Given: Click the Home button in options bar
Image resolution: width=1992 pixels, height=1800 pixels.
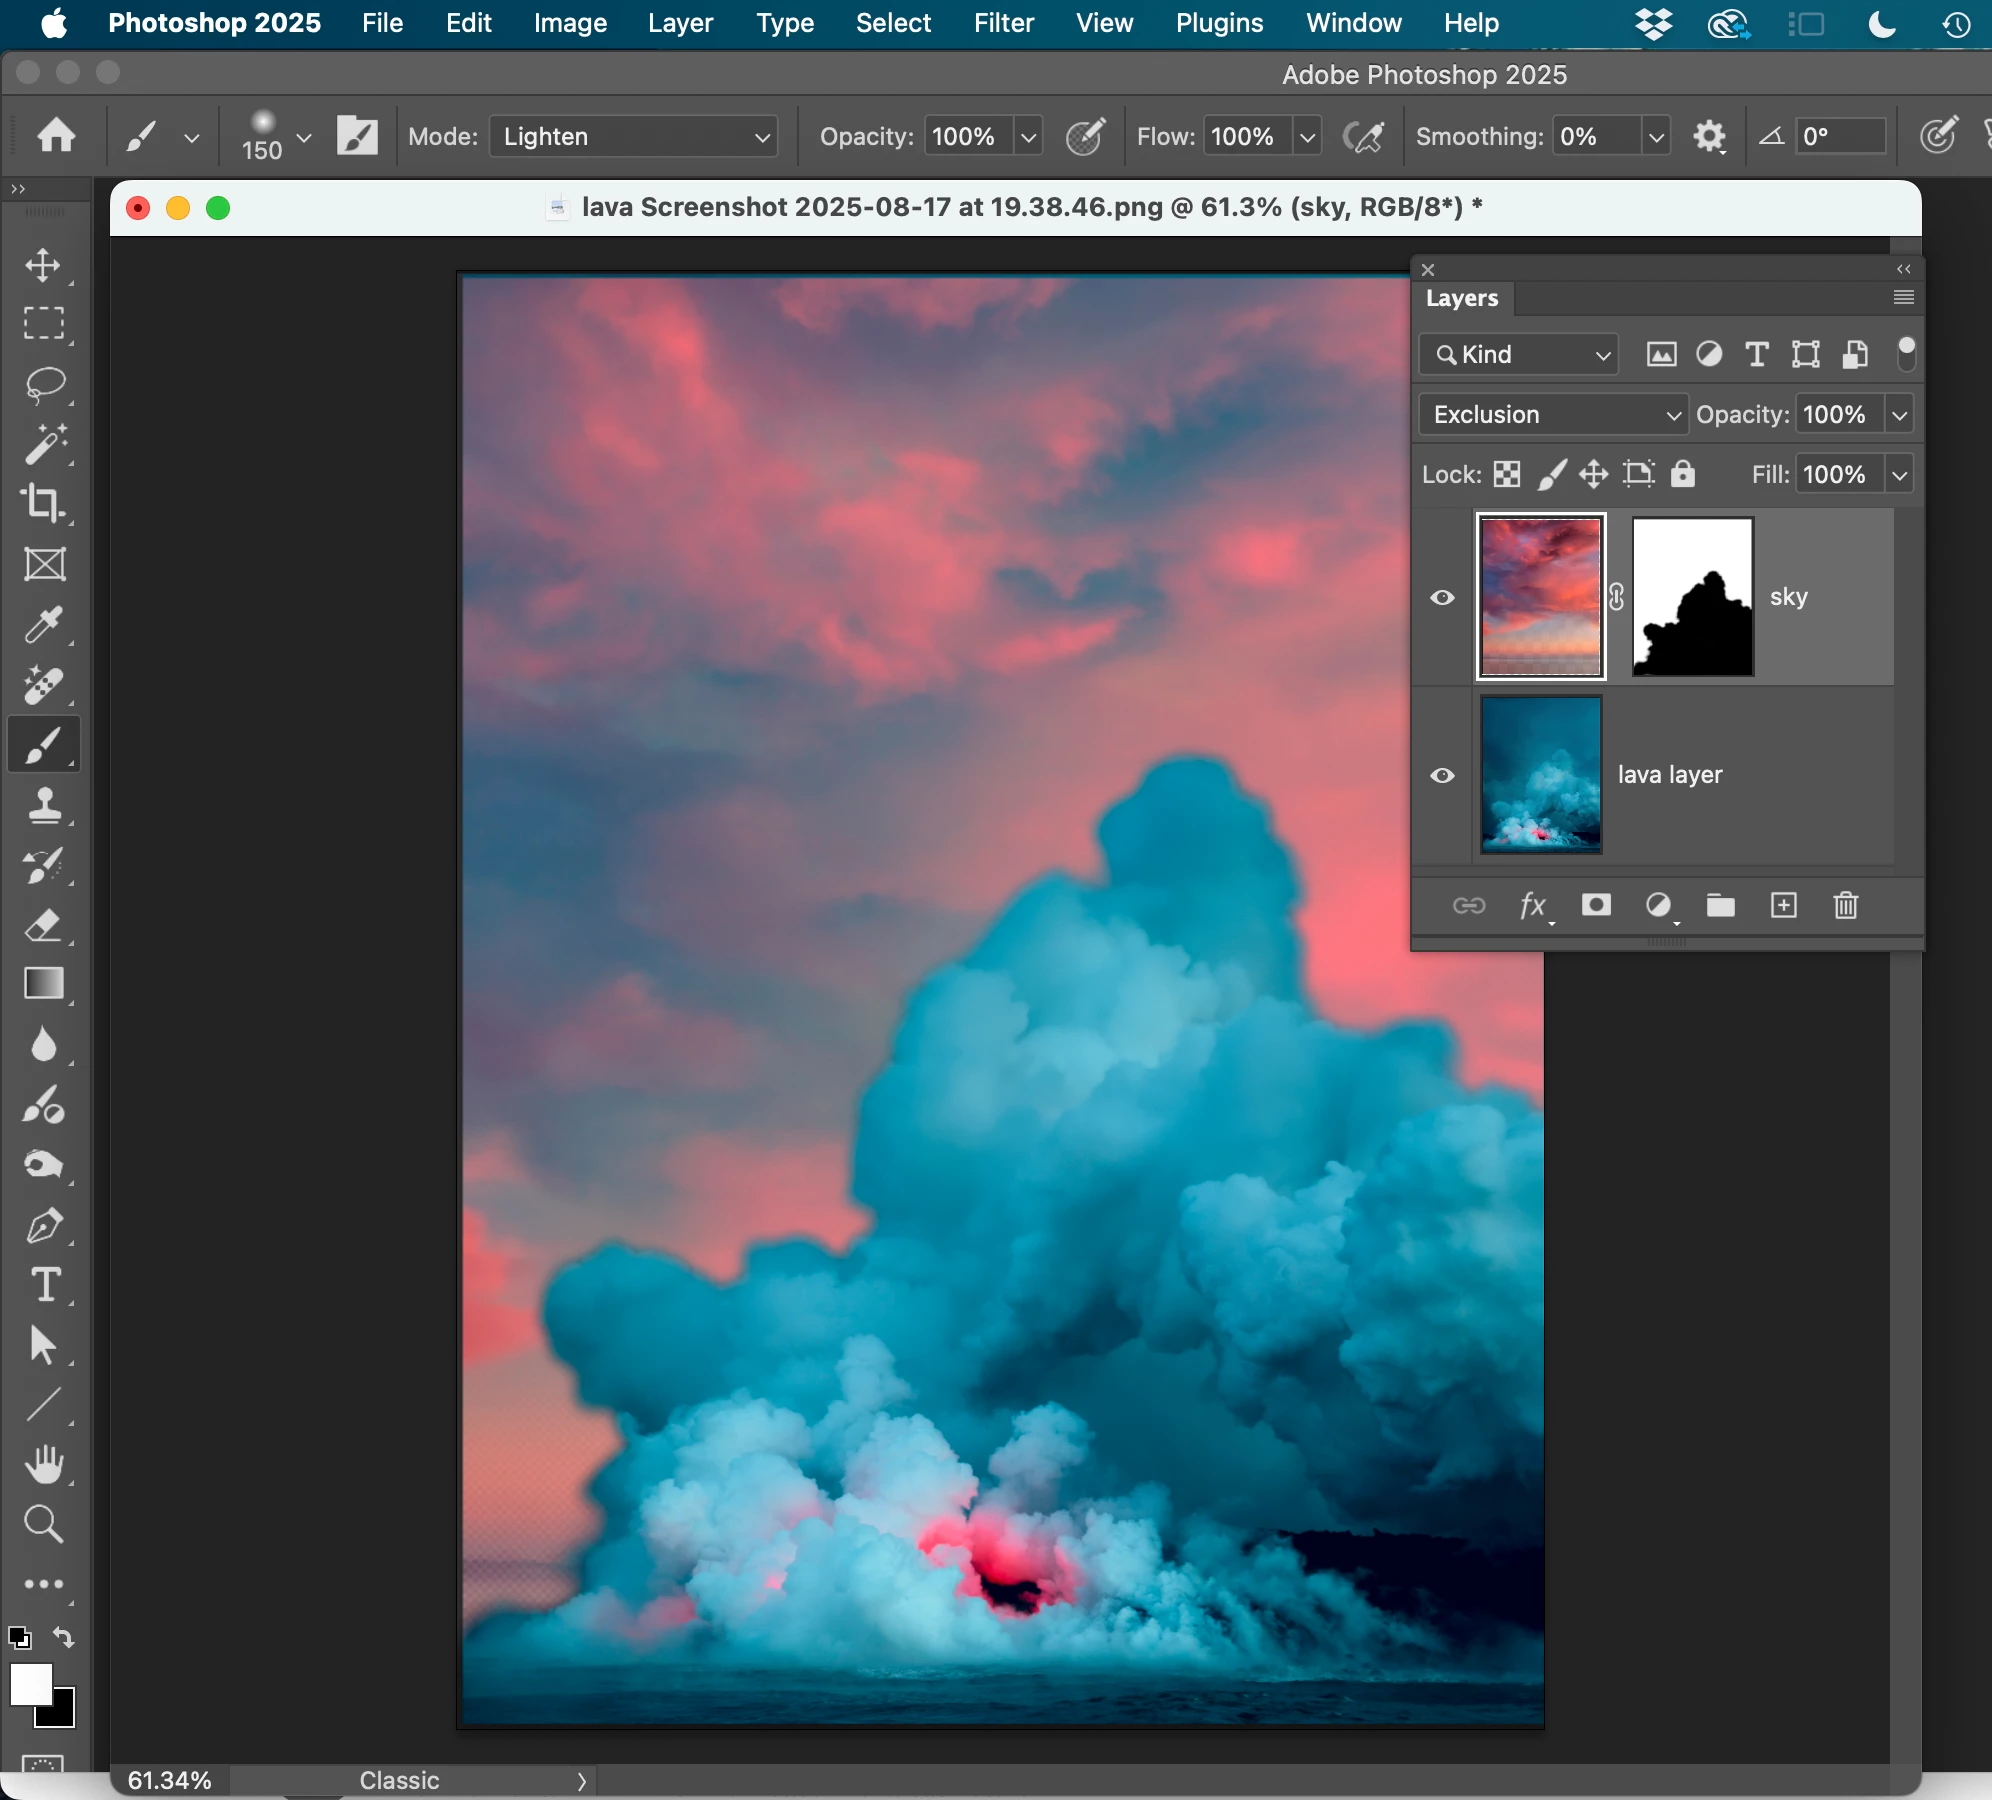Looking at the screenshot, I should click(x=56, y=135).
